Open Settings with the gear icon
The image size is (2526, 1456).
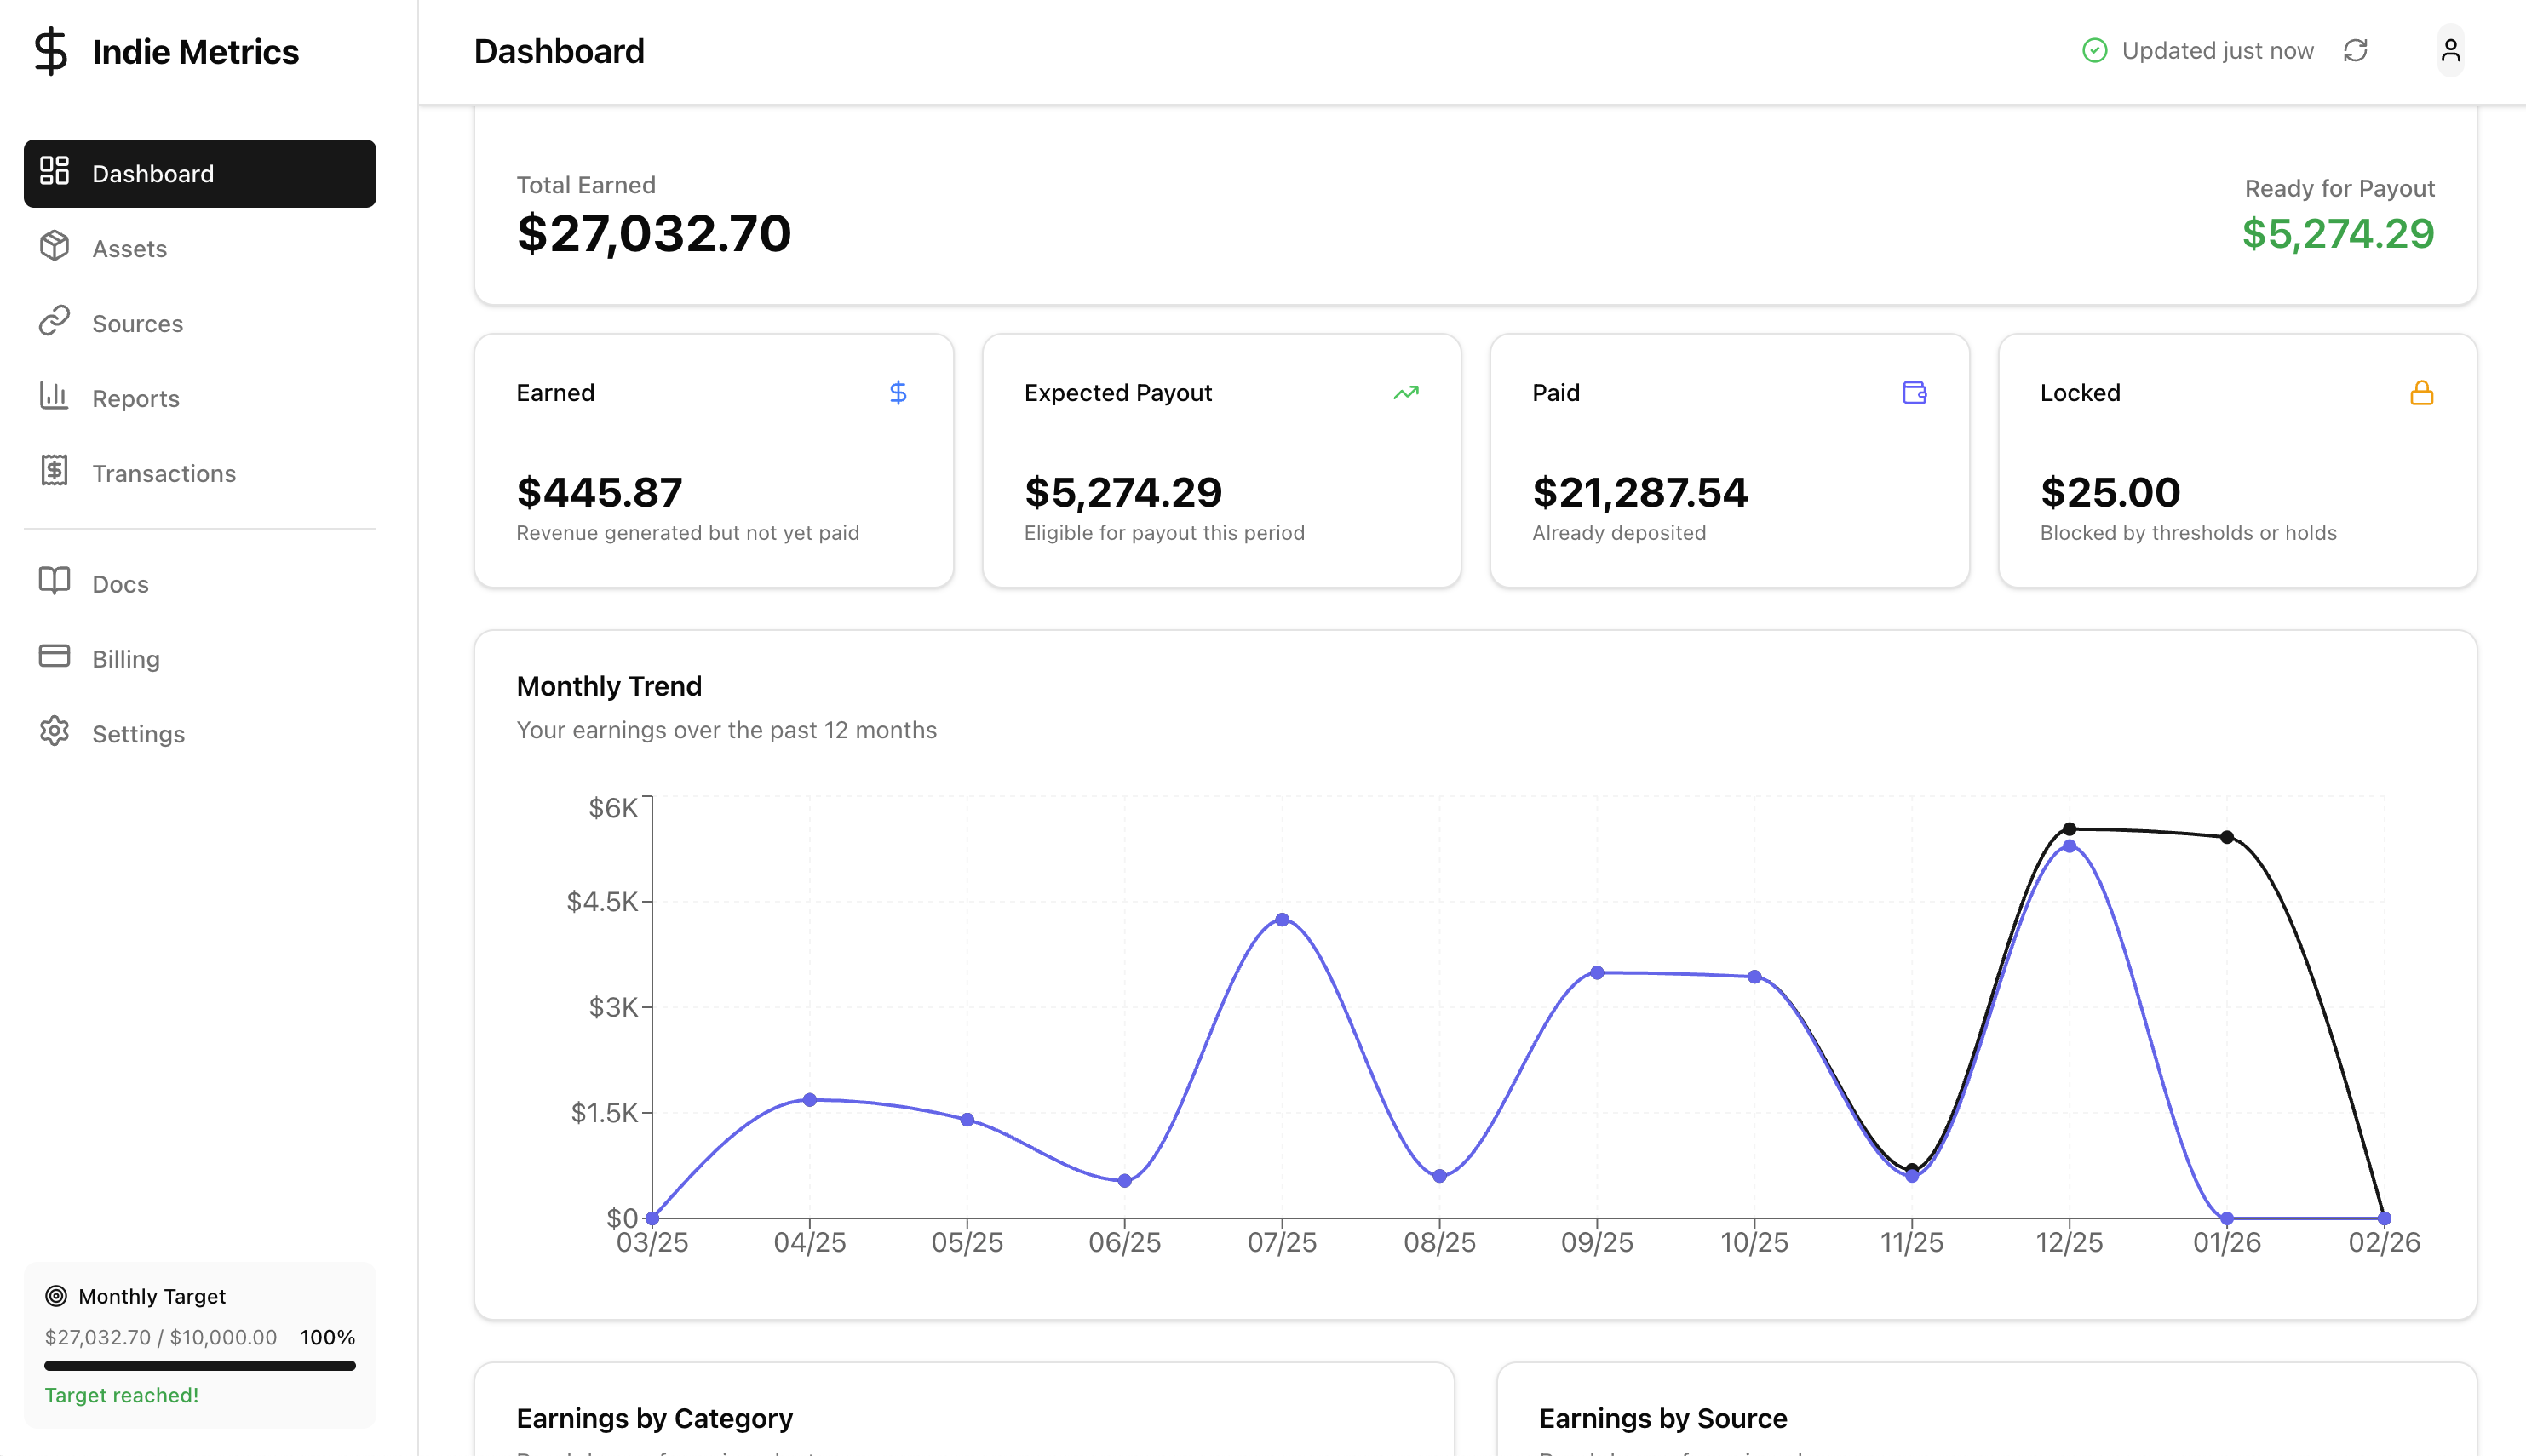(x=55, y=732)
